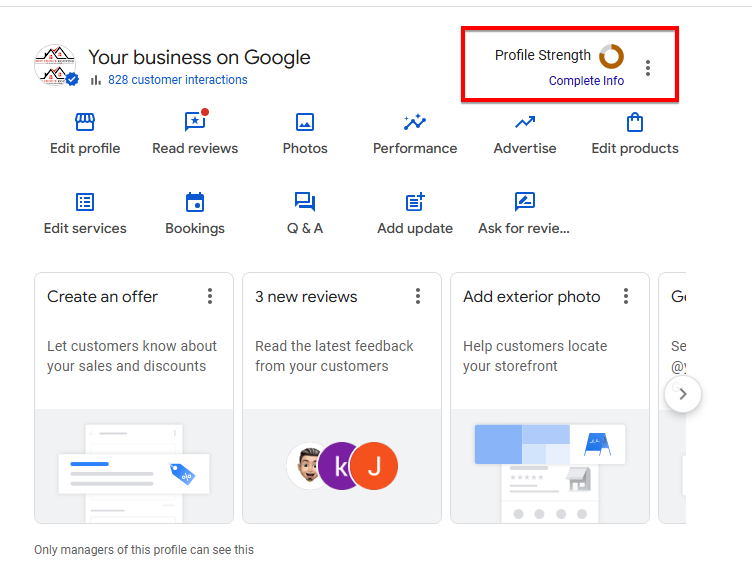
Task: Click the Complete Info link
Action: tap(586, 81)
